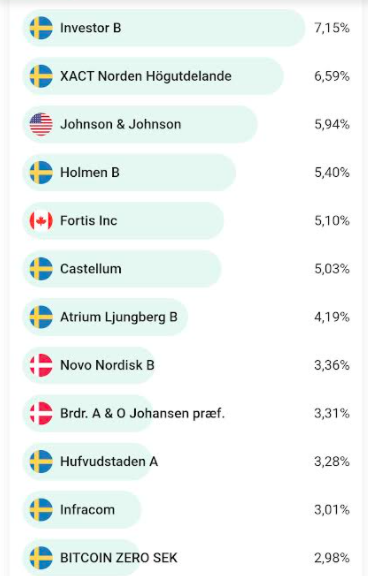Click the Swedish flag beside Castellum
This screenshot has height=576, width=368.
(41, 269)
